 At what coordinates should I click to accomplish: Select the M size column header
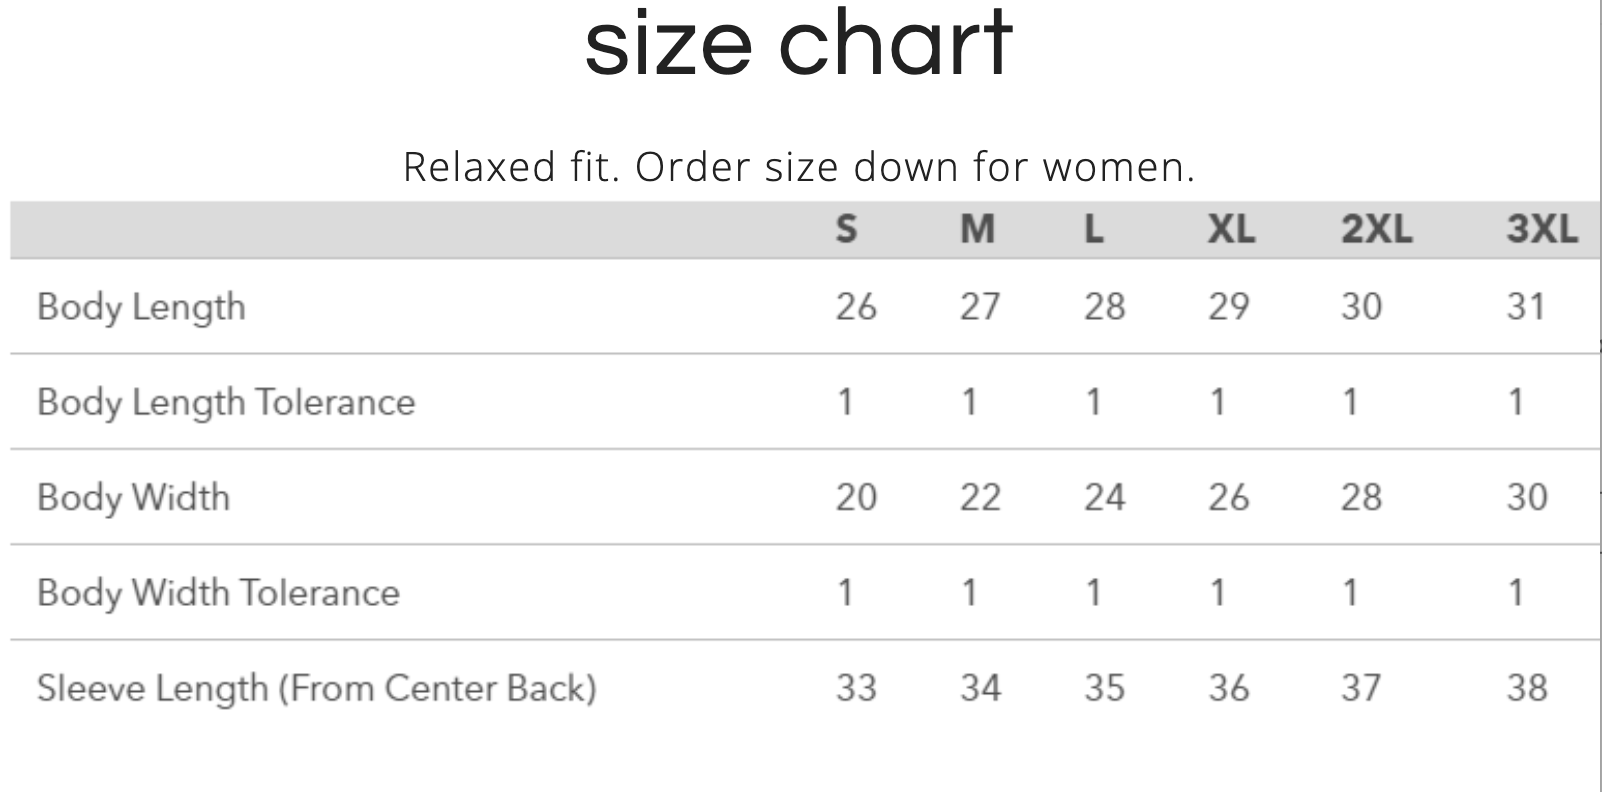[x=977, y=230]
